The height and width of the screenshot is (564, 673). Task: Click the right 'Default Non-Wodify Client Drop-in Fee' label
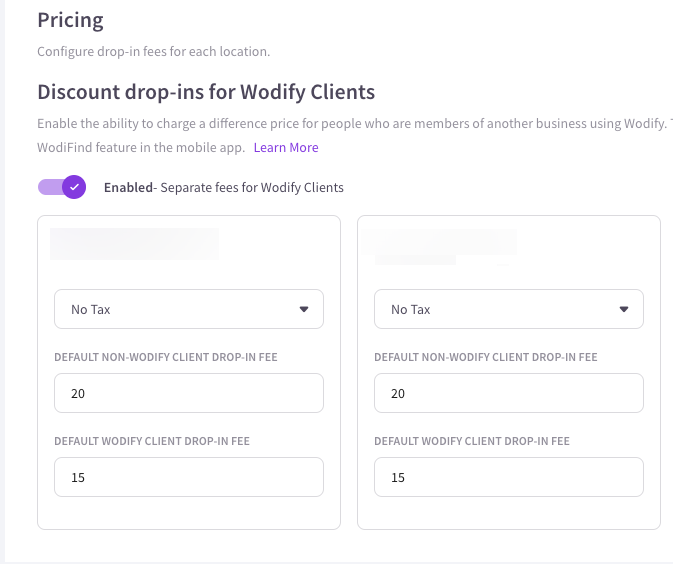pos(485,357)
